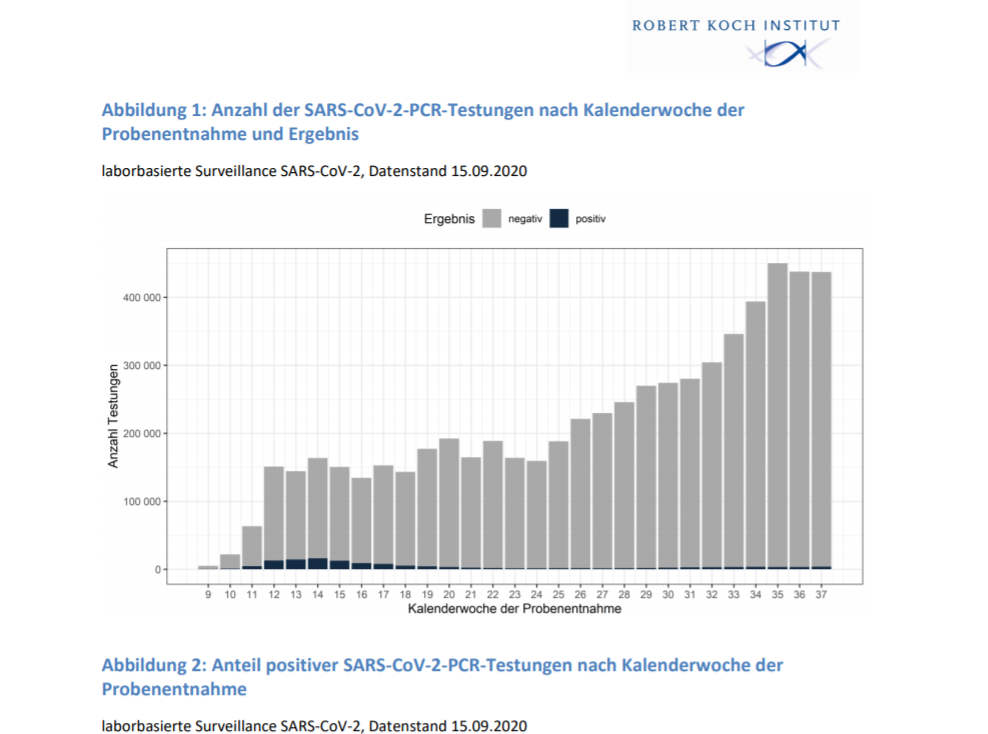
Task: Click the 400 000 y-axis label
Action: pyautogui.click(x=133, y=298)
